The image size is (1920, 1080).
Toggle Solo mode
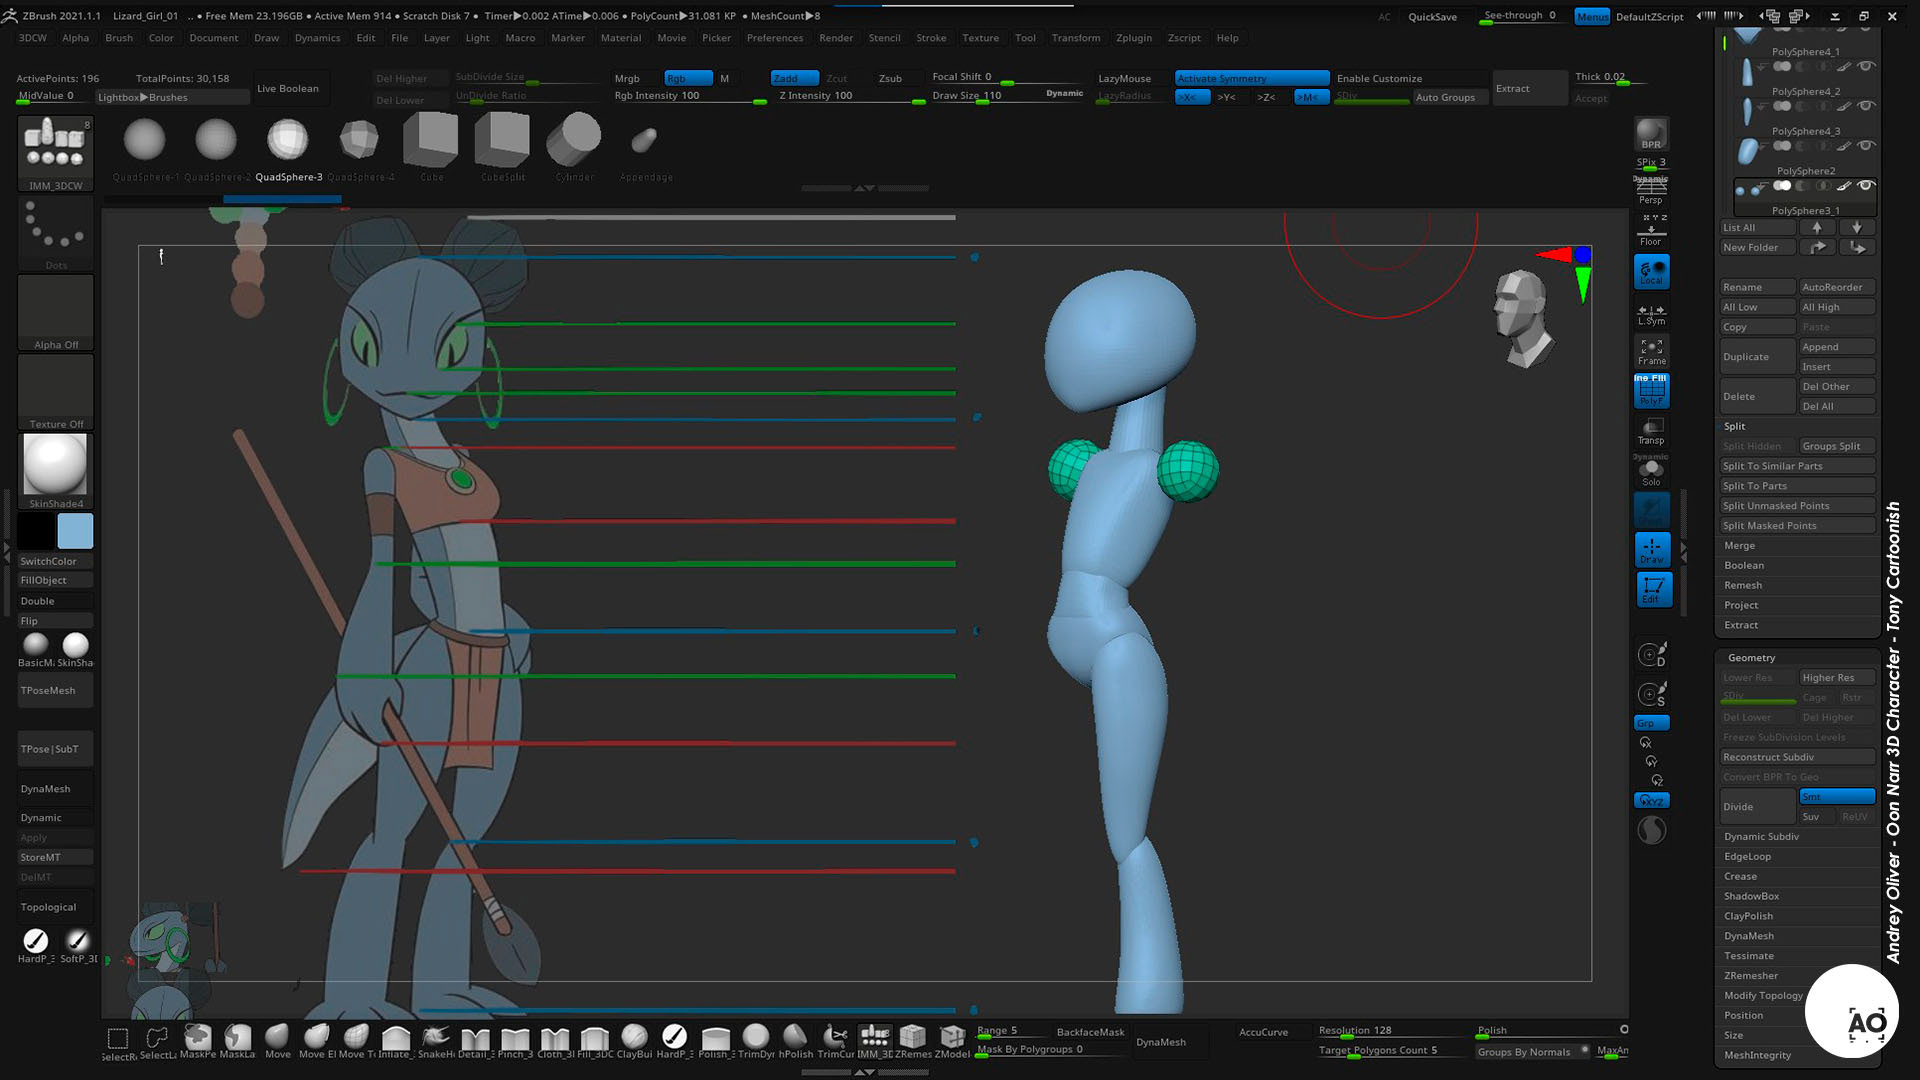pos(1651,471)
